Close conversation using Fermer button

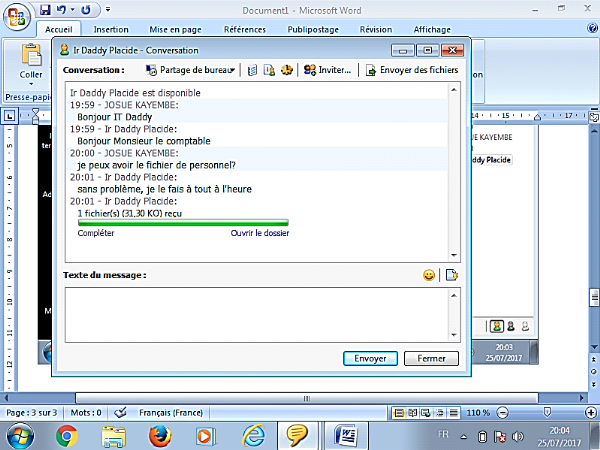click(431, 359)
